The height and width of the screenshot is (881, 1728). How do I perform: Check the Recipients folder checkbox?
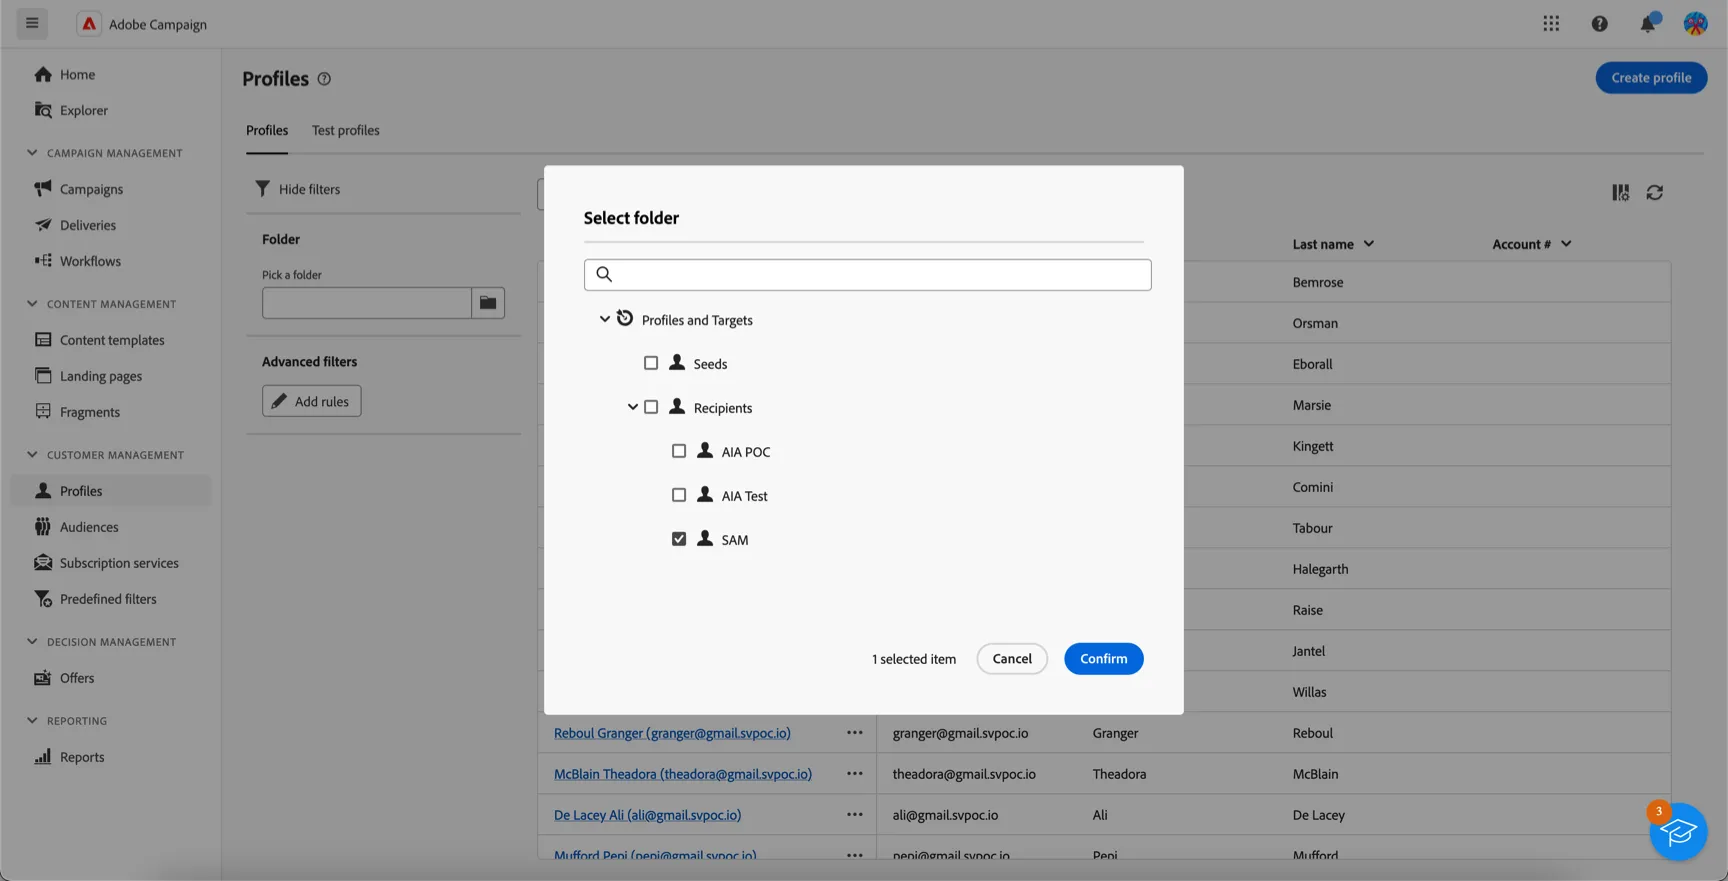pyautogui.click(x=651, y=407)
